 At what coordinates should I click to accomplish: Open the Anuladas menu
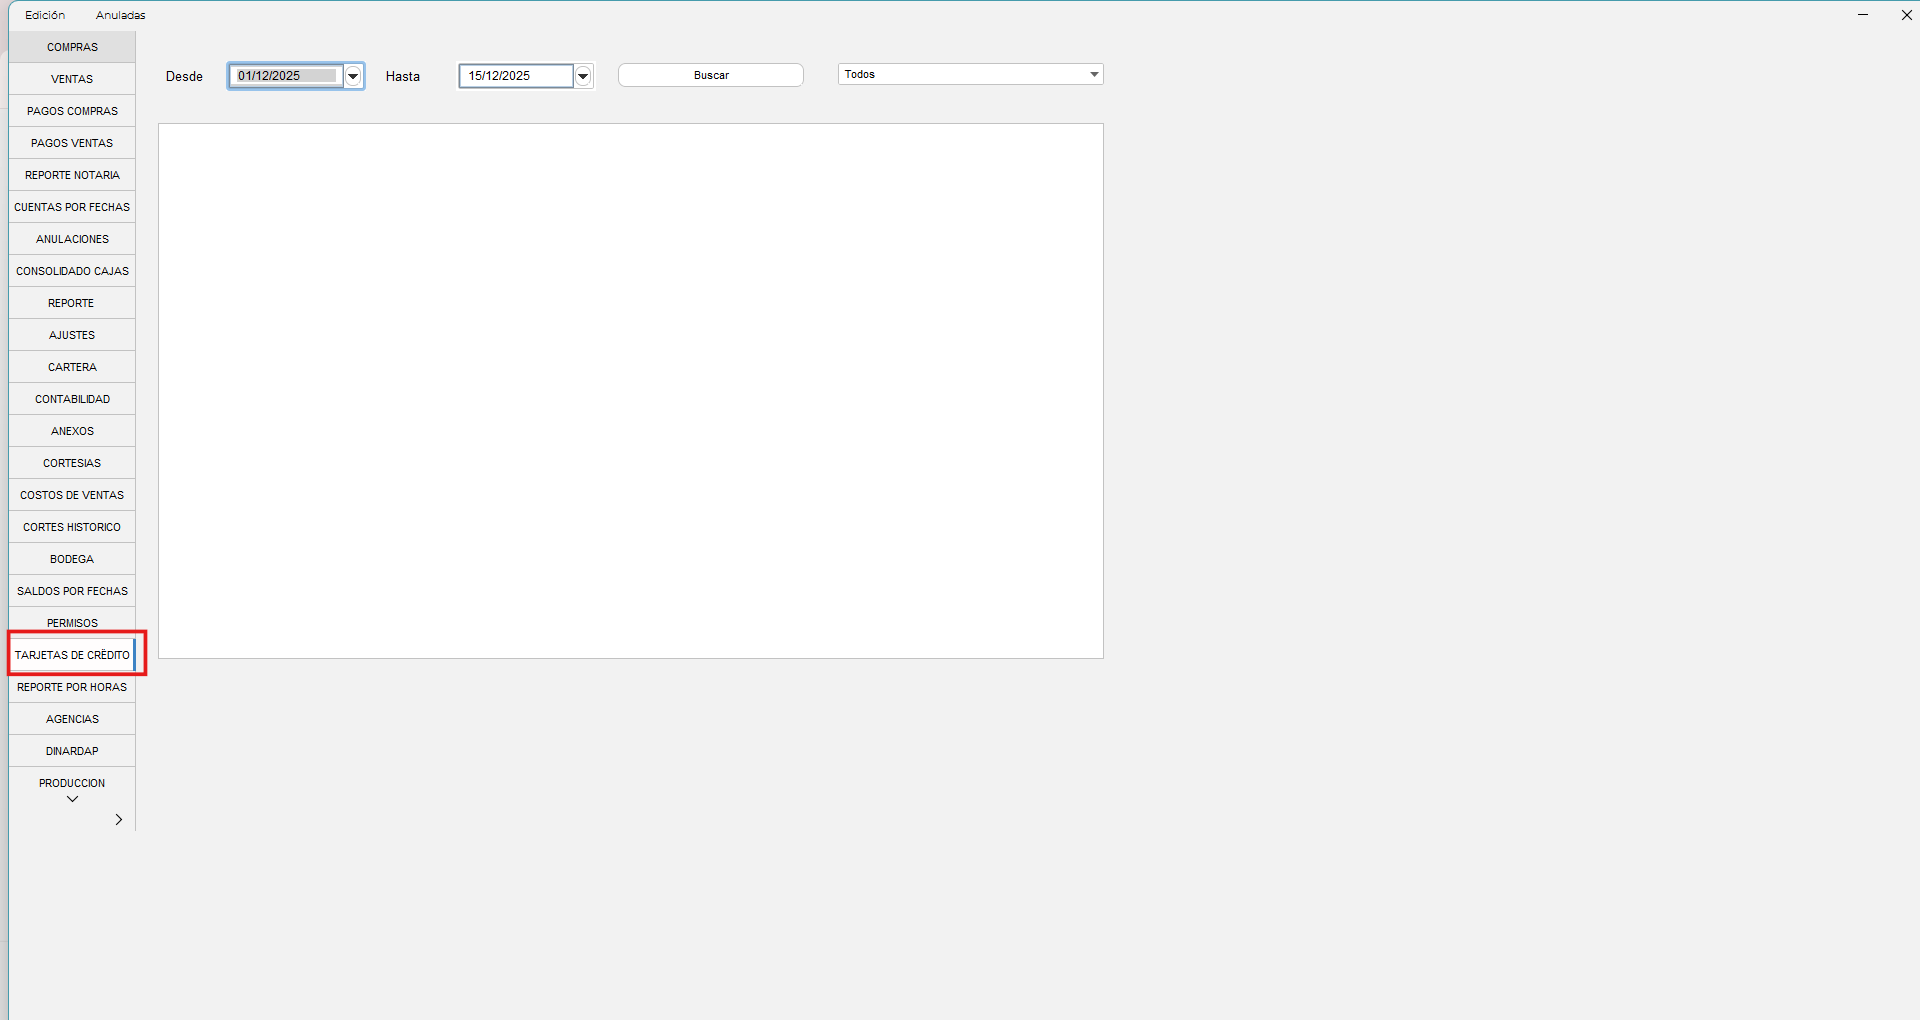[x=120, y=14]
